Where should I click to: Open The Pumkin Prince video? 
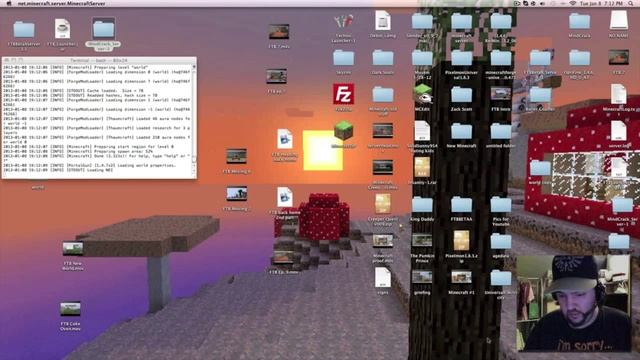tap(422, 240)
